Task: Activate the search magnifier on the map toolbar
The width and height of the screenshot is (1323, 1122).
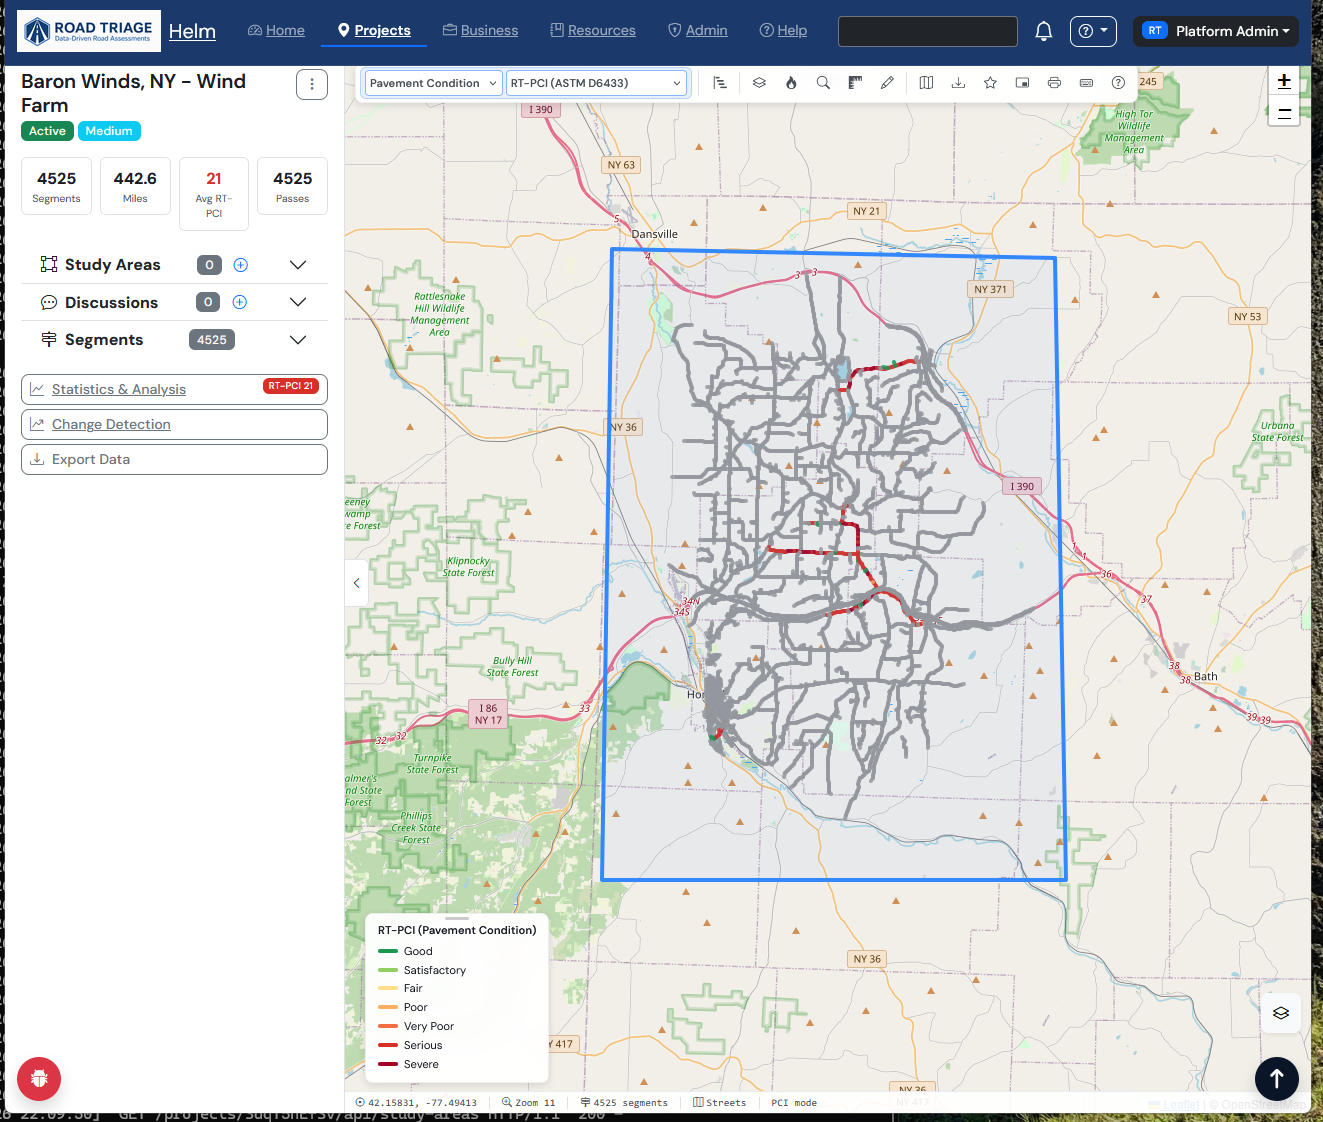Action: pos(823,83)
